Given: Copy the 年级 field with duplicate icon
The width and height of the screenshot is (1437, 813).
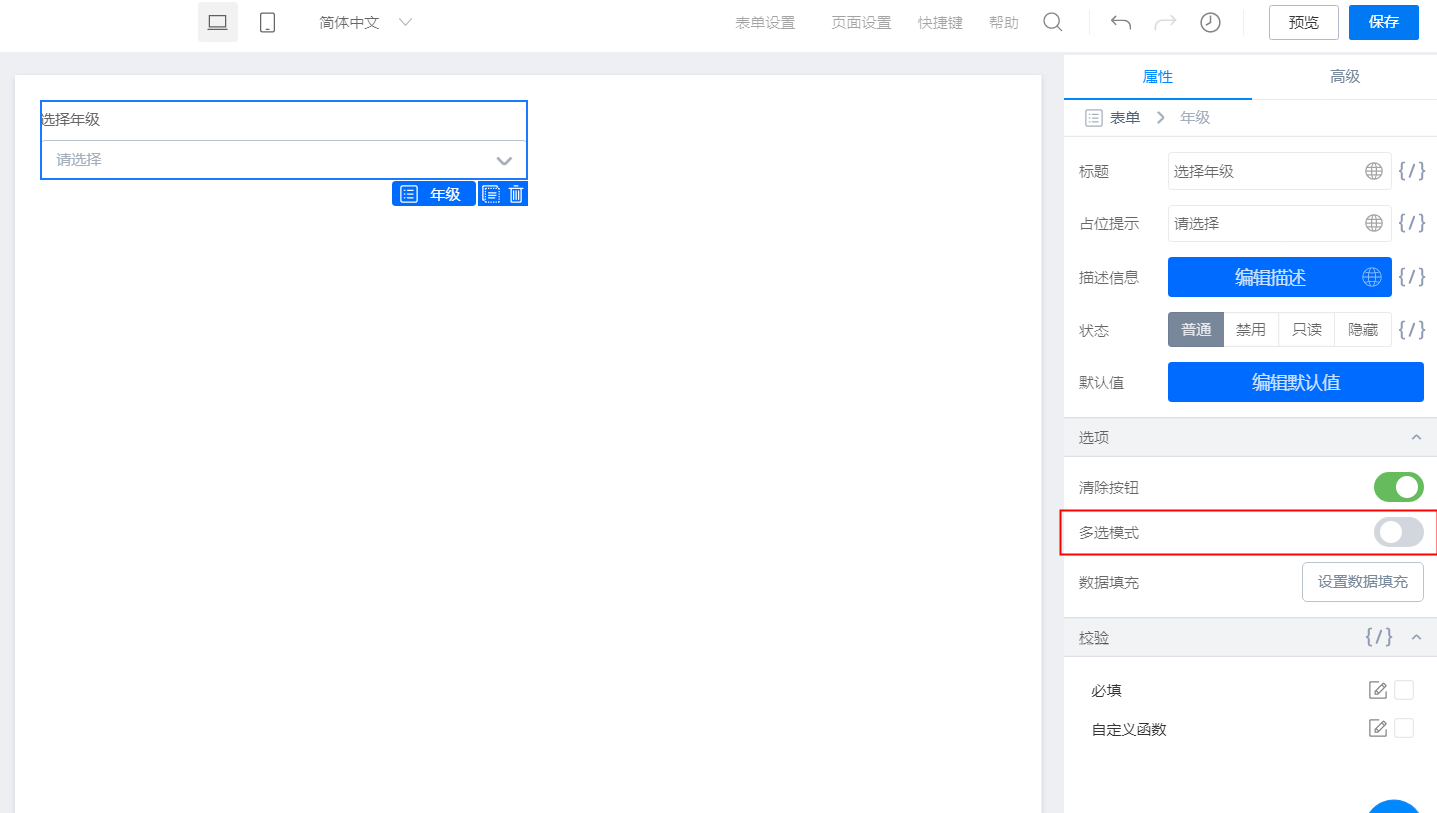Looking at the screenshot, I should [491, 194].
